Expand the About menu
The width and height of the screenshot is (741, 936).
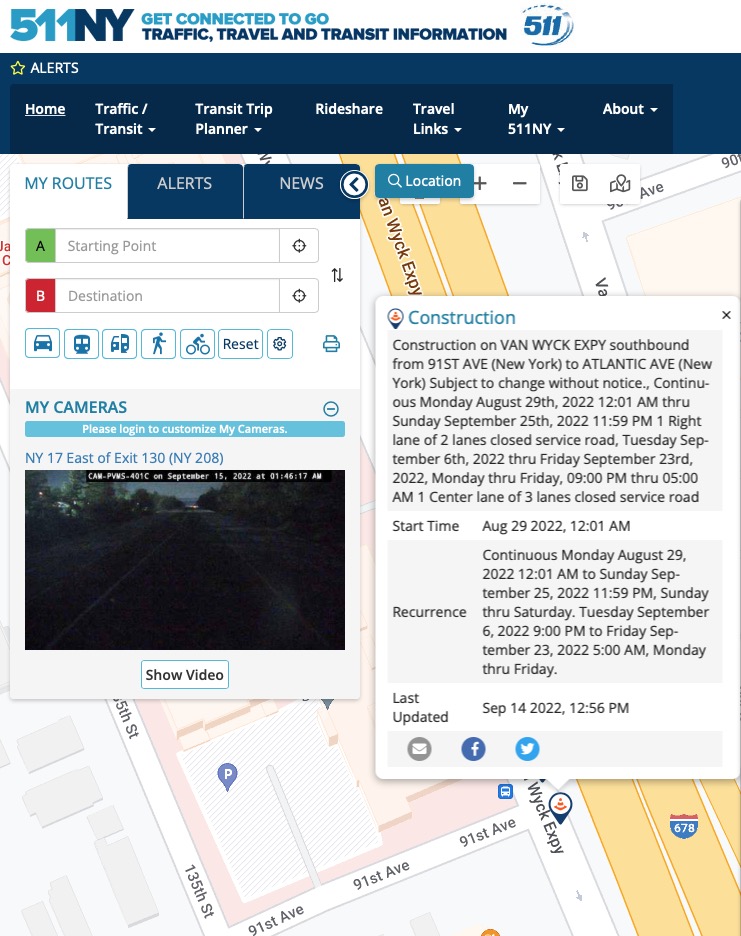(x=630, y=109)
